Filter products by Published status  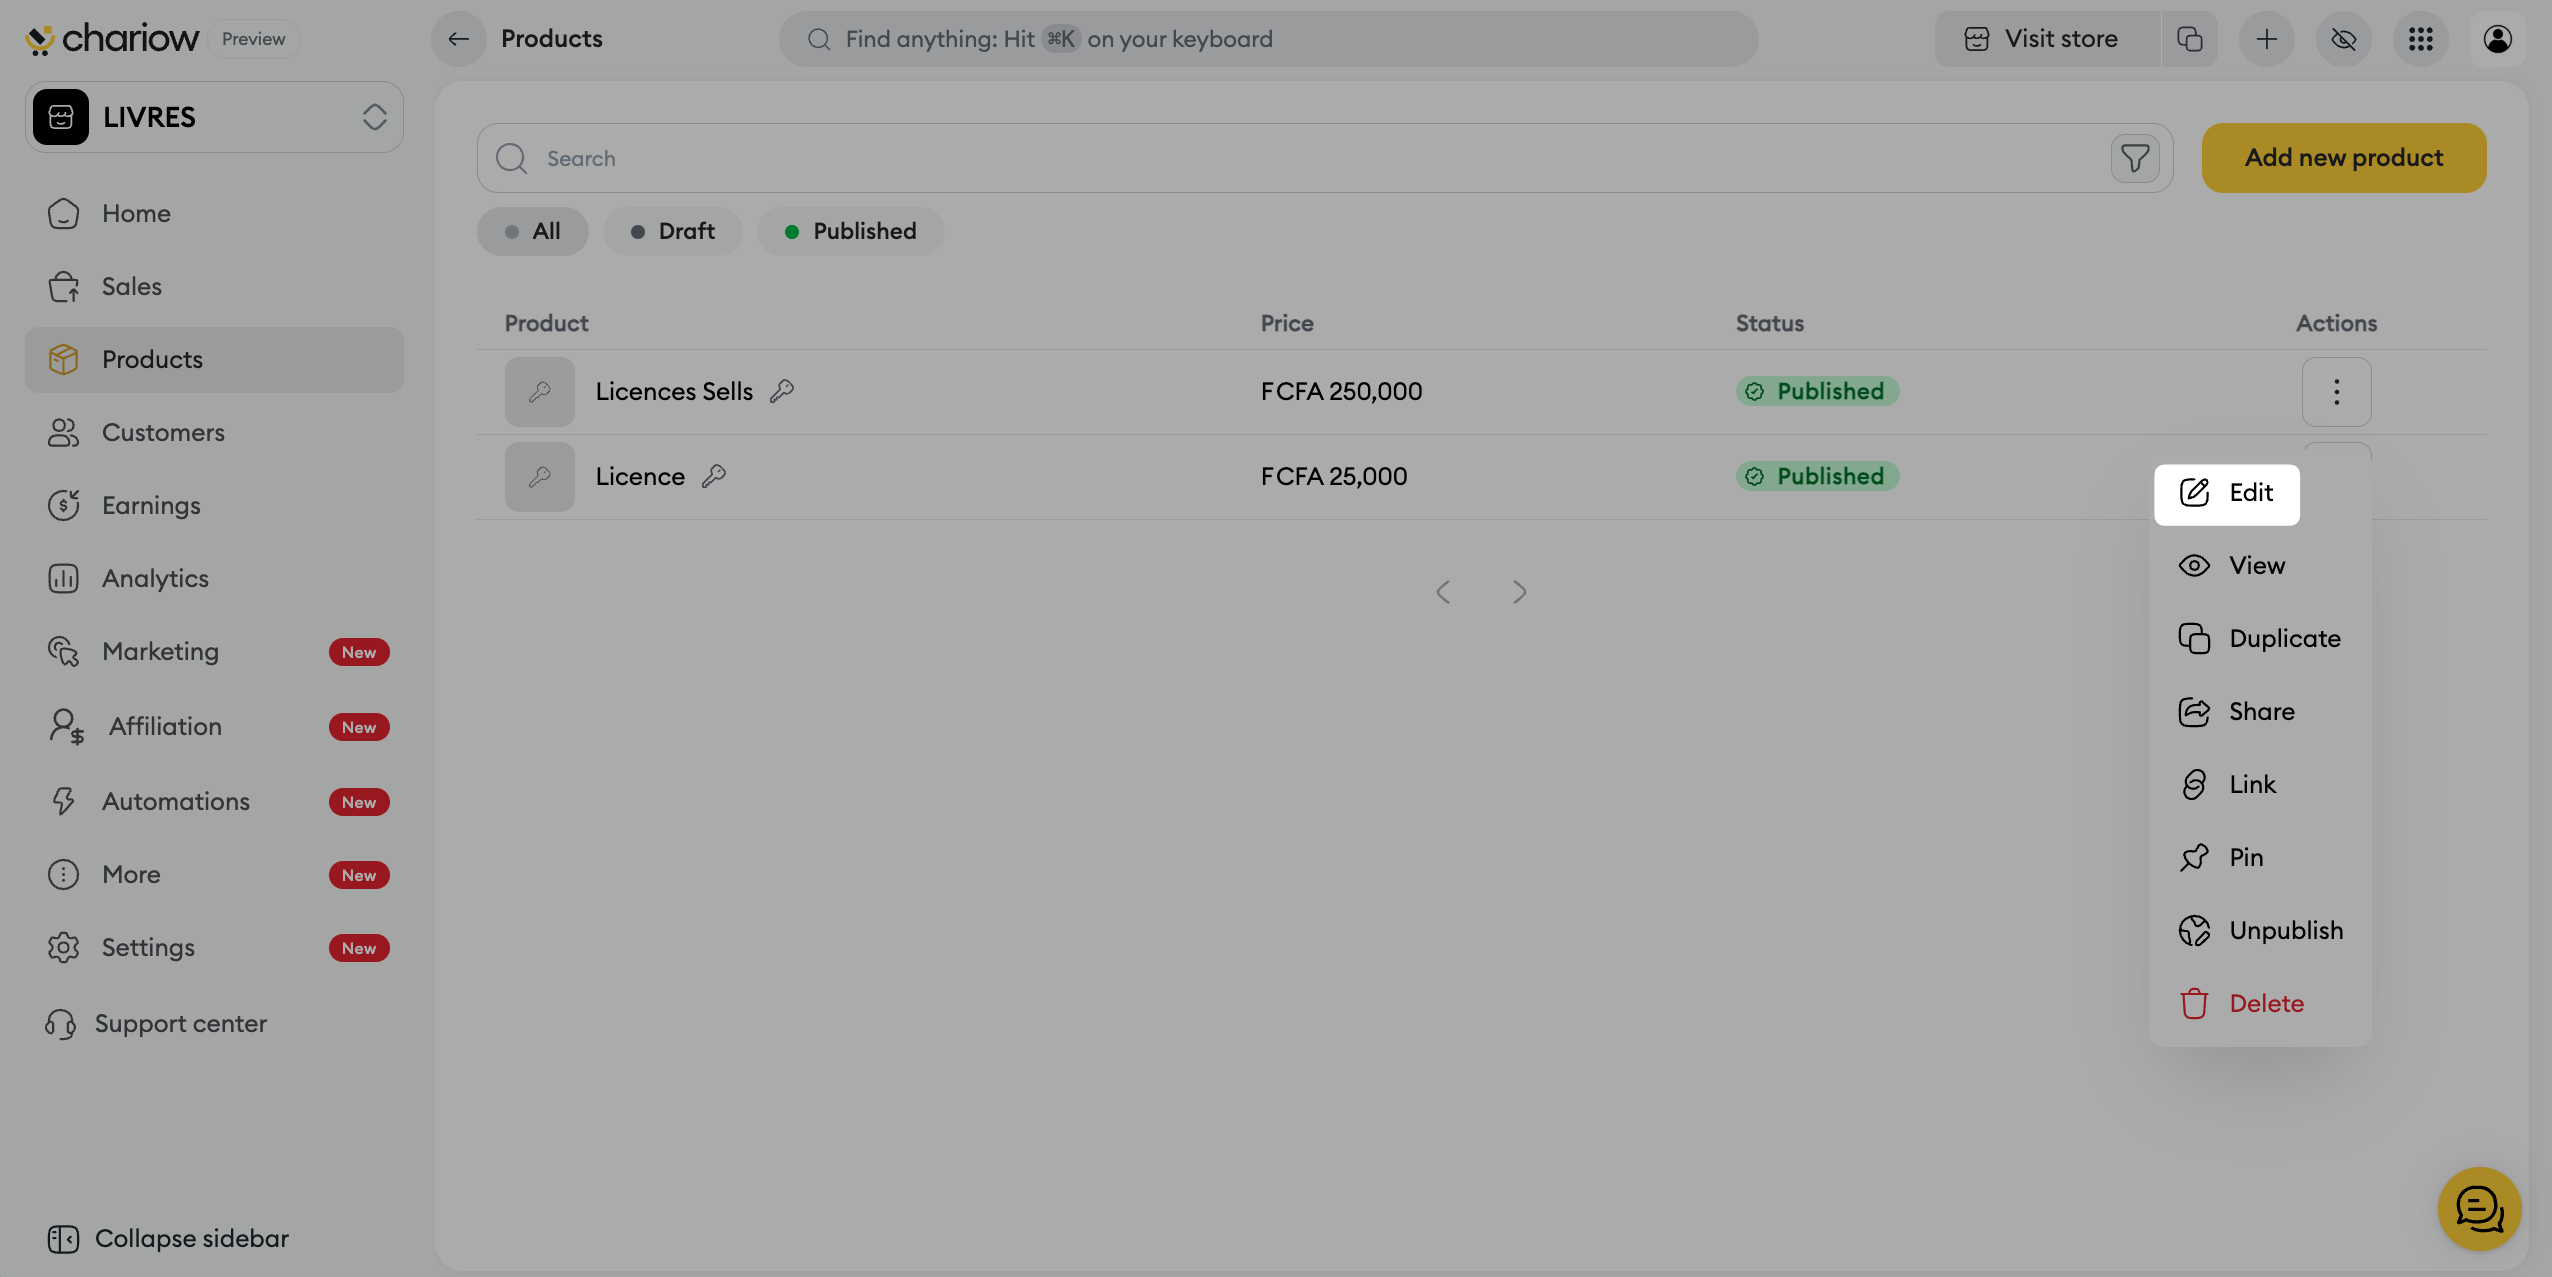850,231
